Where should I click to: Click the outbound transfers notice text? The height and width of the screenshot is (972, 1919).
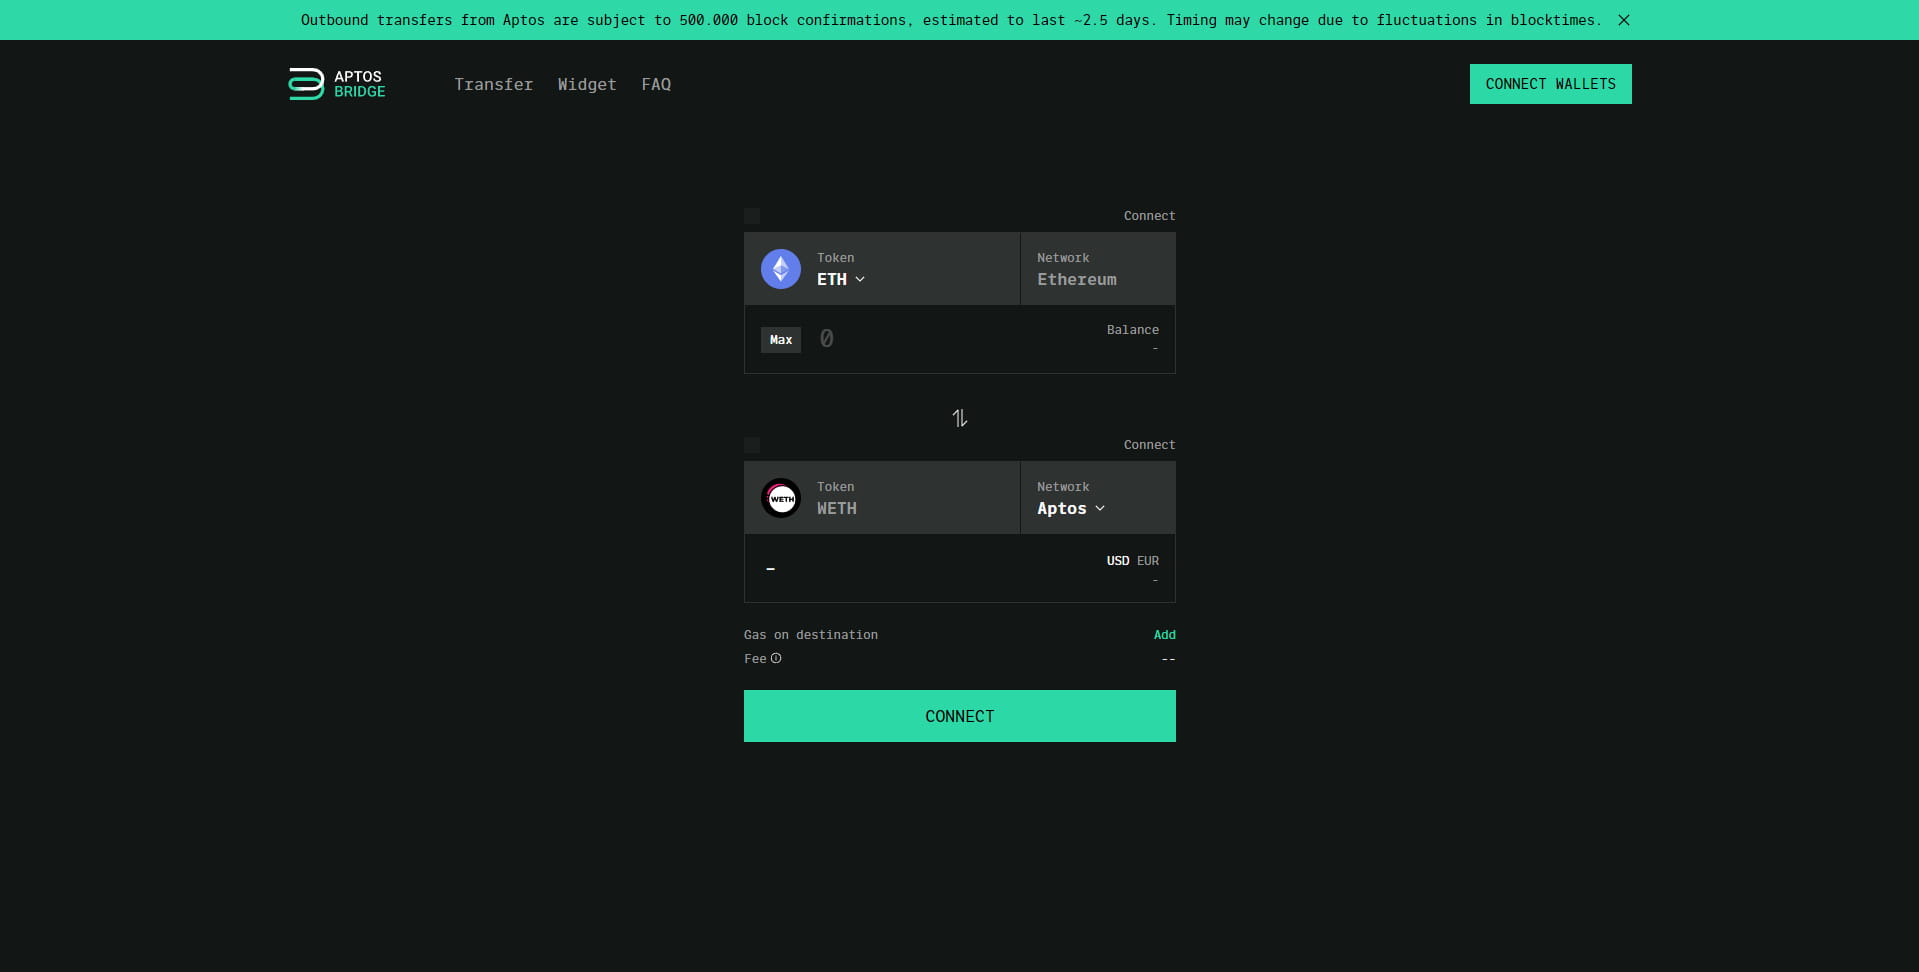click(x=951, y=20)
